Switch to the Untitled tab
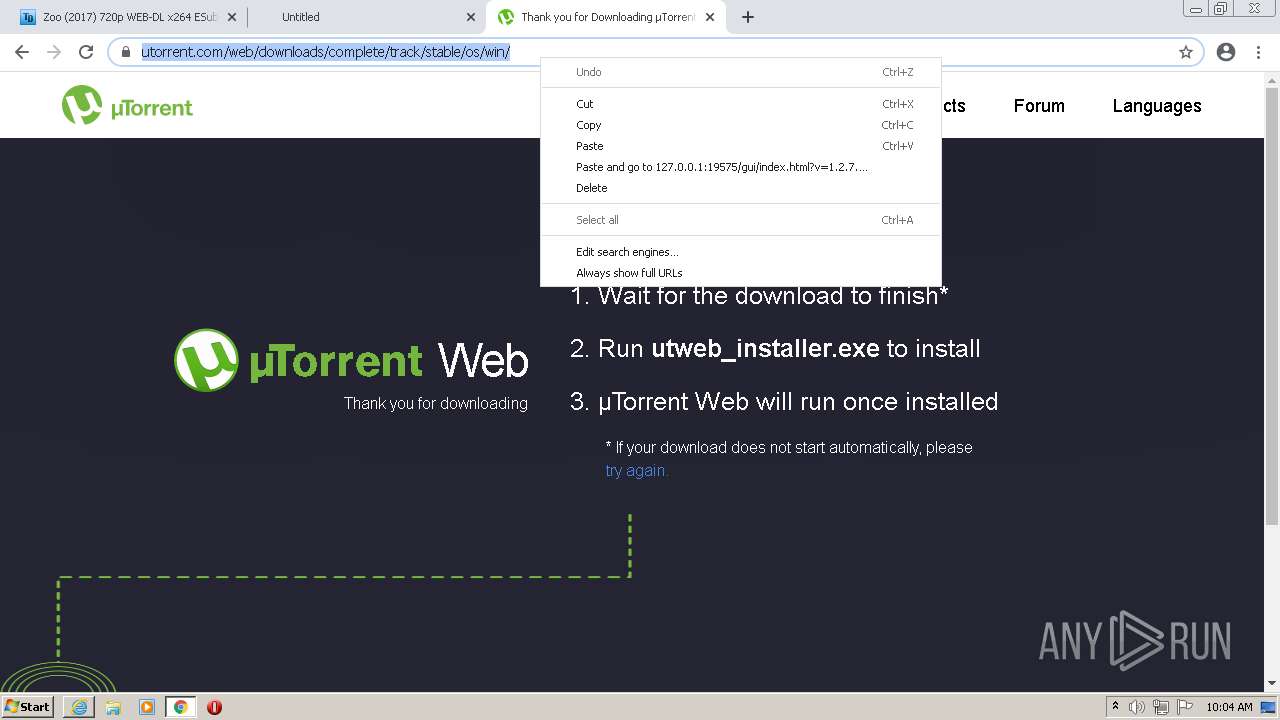The height and width of the screenshot is (720, 1280). (x=365, y=17)
